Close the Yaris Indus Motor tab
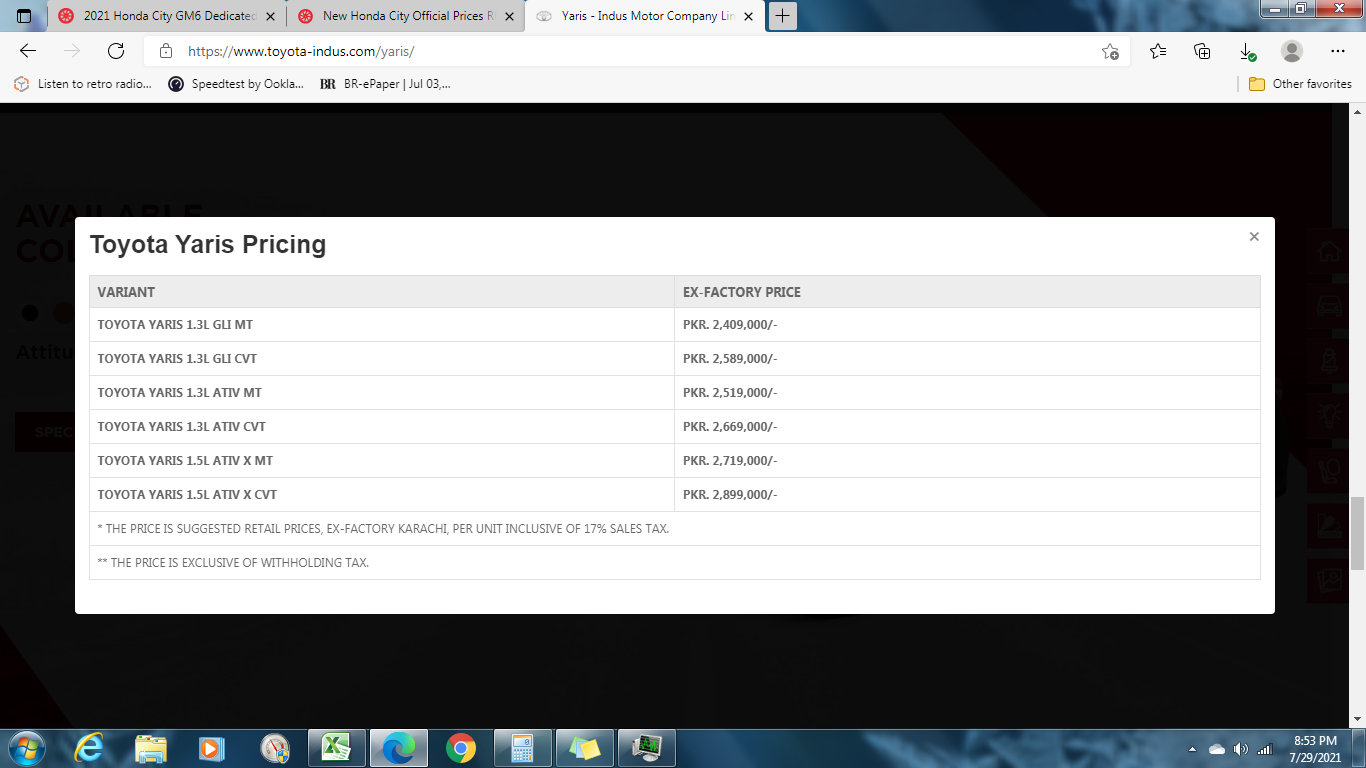The width and height of the screenshot is (1366, 768). point(749,16)
